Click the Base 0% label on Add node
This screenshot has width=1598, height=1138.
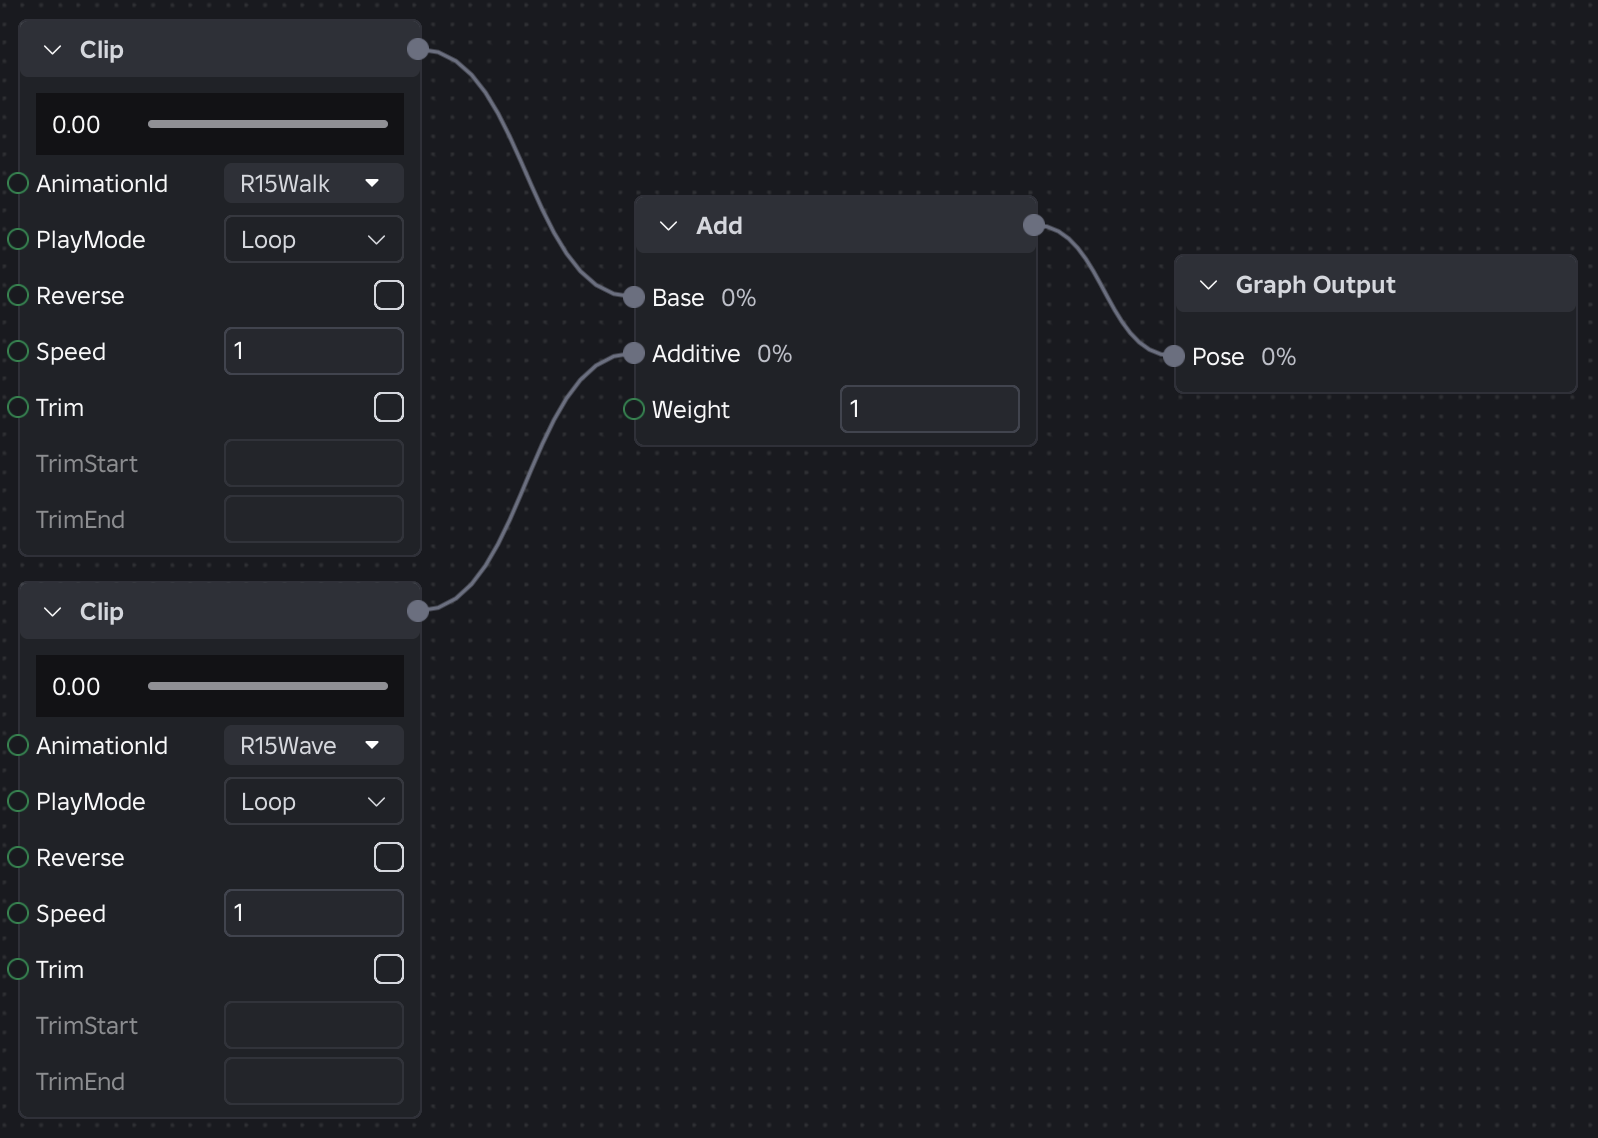(704, 298)
